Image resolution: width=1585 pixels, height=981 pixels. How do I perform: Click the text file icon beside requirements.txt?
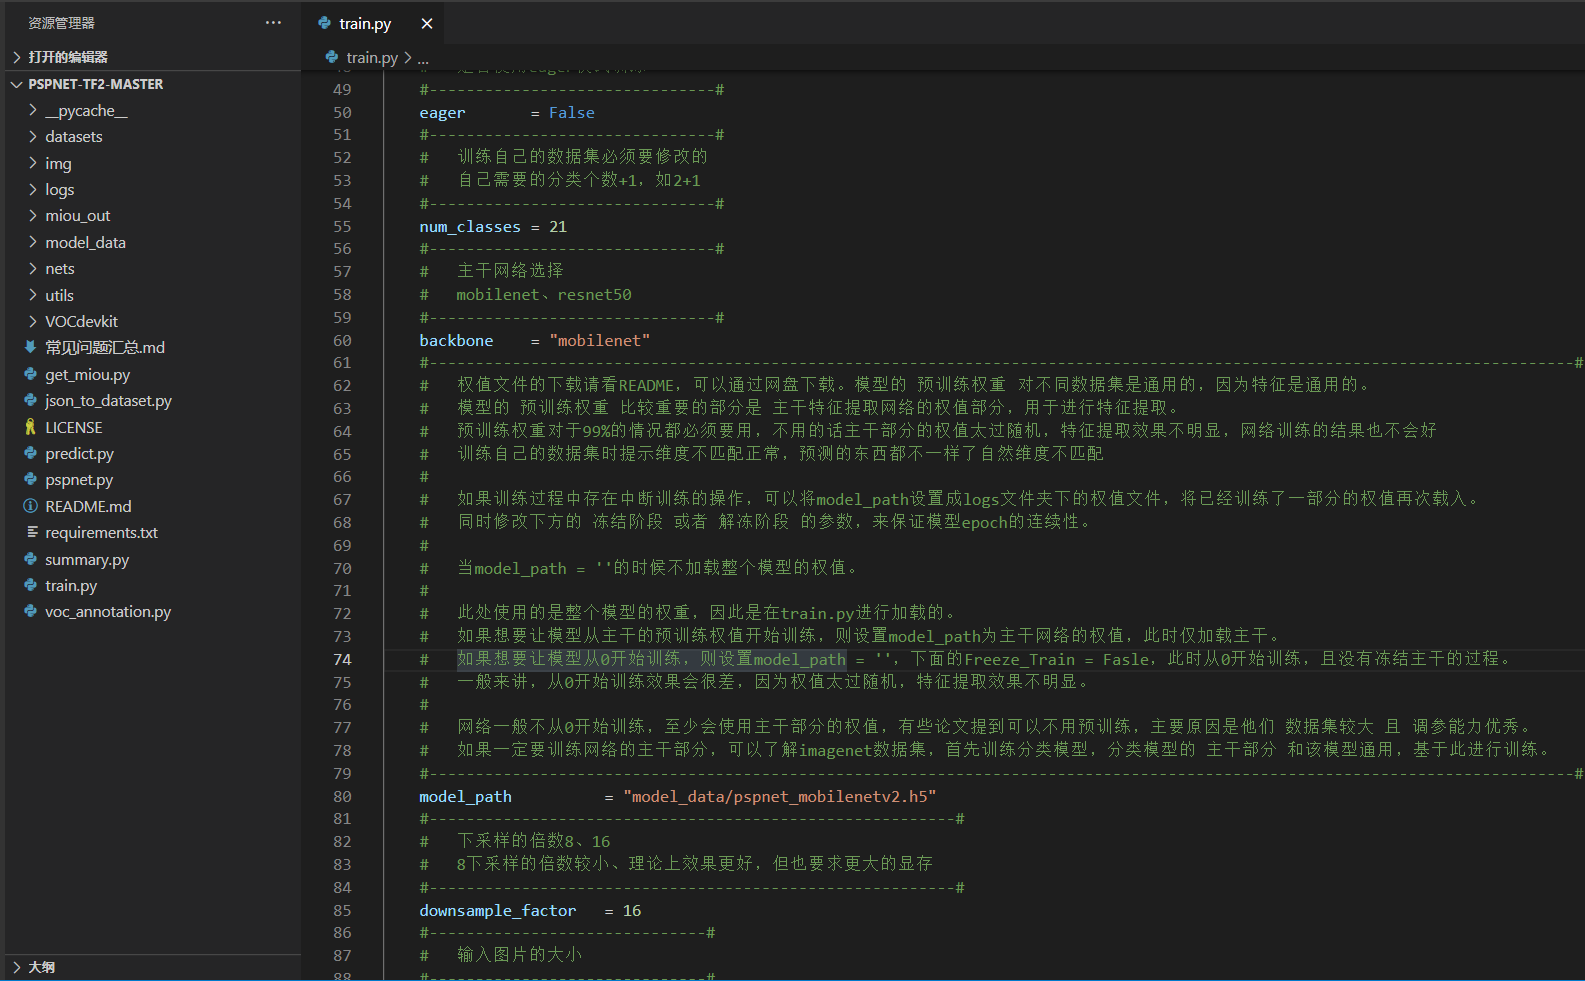tap(31, 532)
